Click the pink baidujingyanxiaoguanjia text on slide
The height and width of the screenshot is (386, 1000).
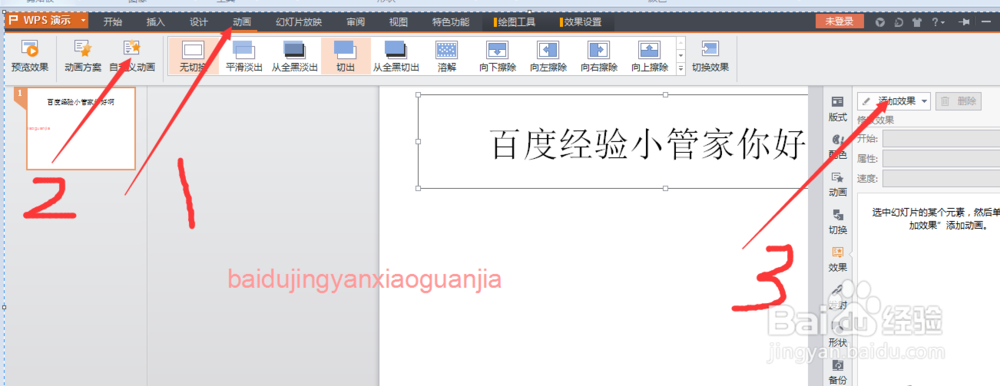click(365, 279)
